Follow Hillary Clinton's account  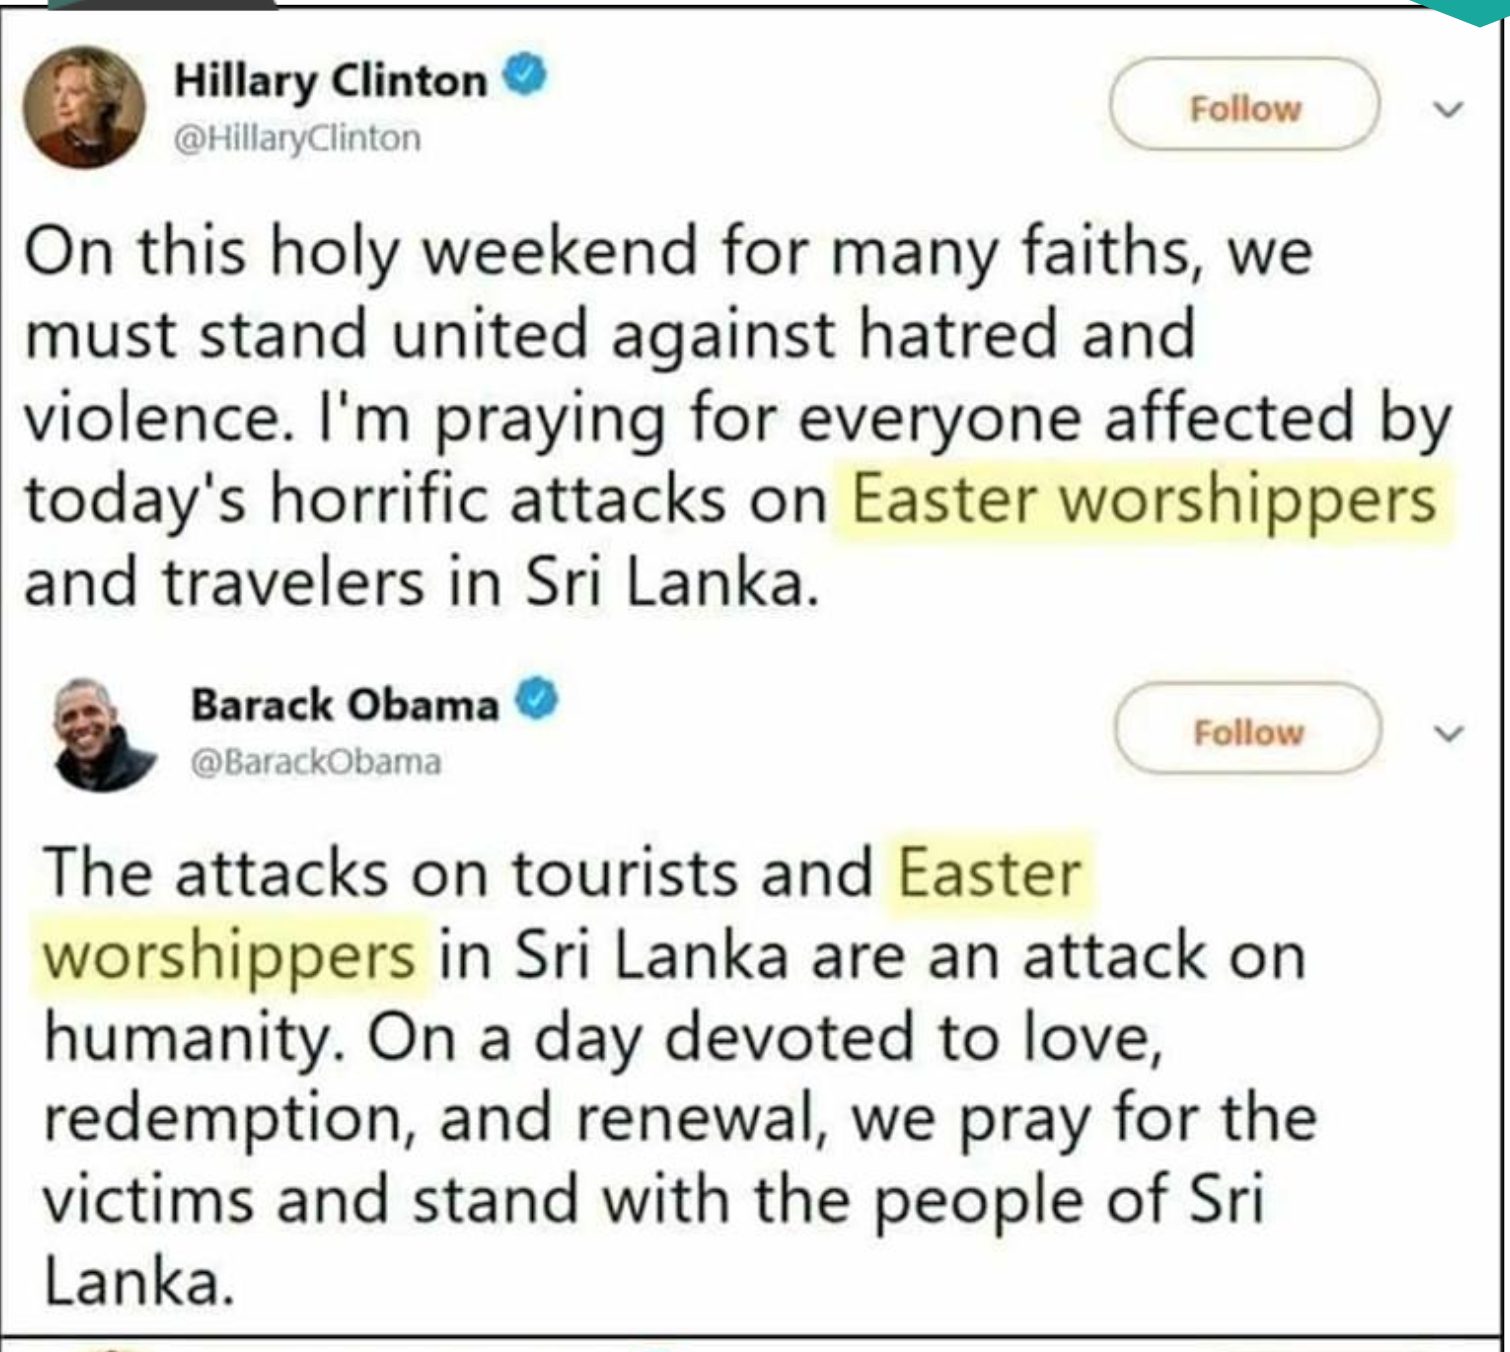pyautogui.click(x=1245, y=106)
